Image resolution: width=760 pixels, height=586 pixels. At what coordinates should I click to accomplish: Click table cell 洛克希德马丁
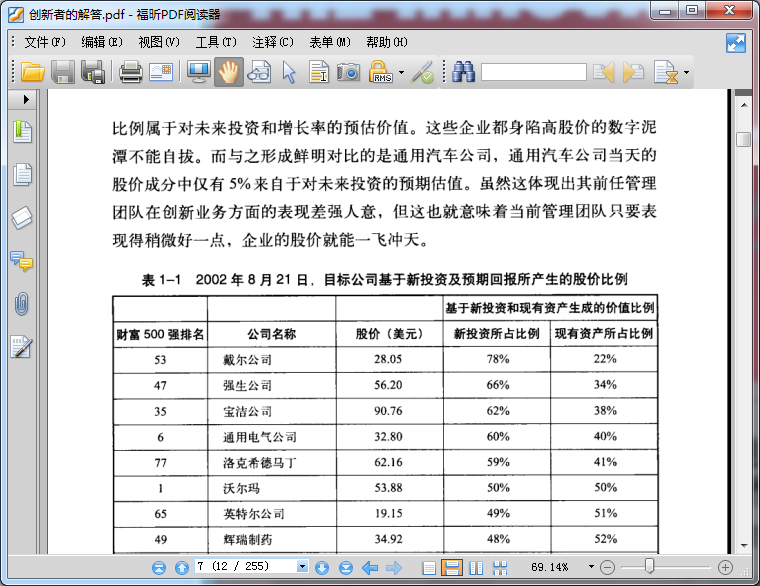pyautogui.click(x=259, y=463)
